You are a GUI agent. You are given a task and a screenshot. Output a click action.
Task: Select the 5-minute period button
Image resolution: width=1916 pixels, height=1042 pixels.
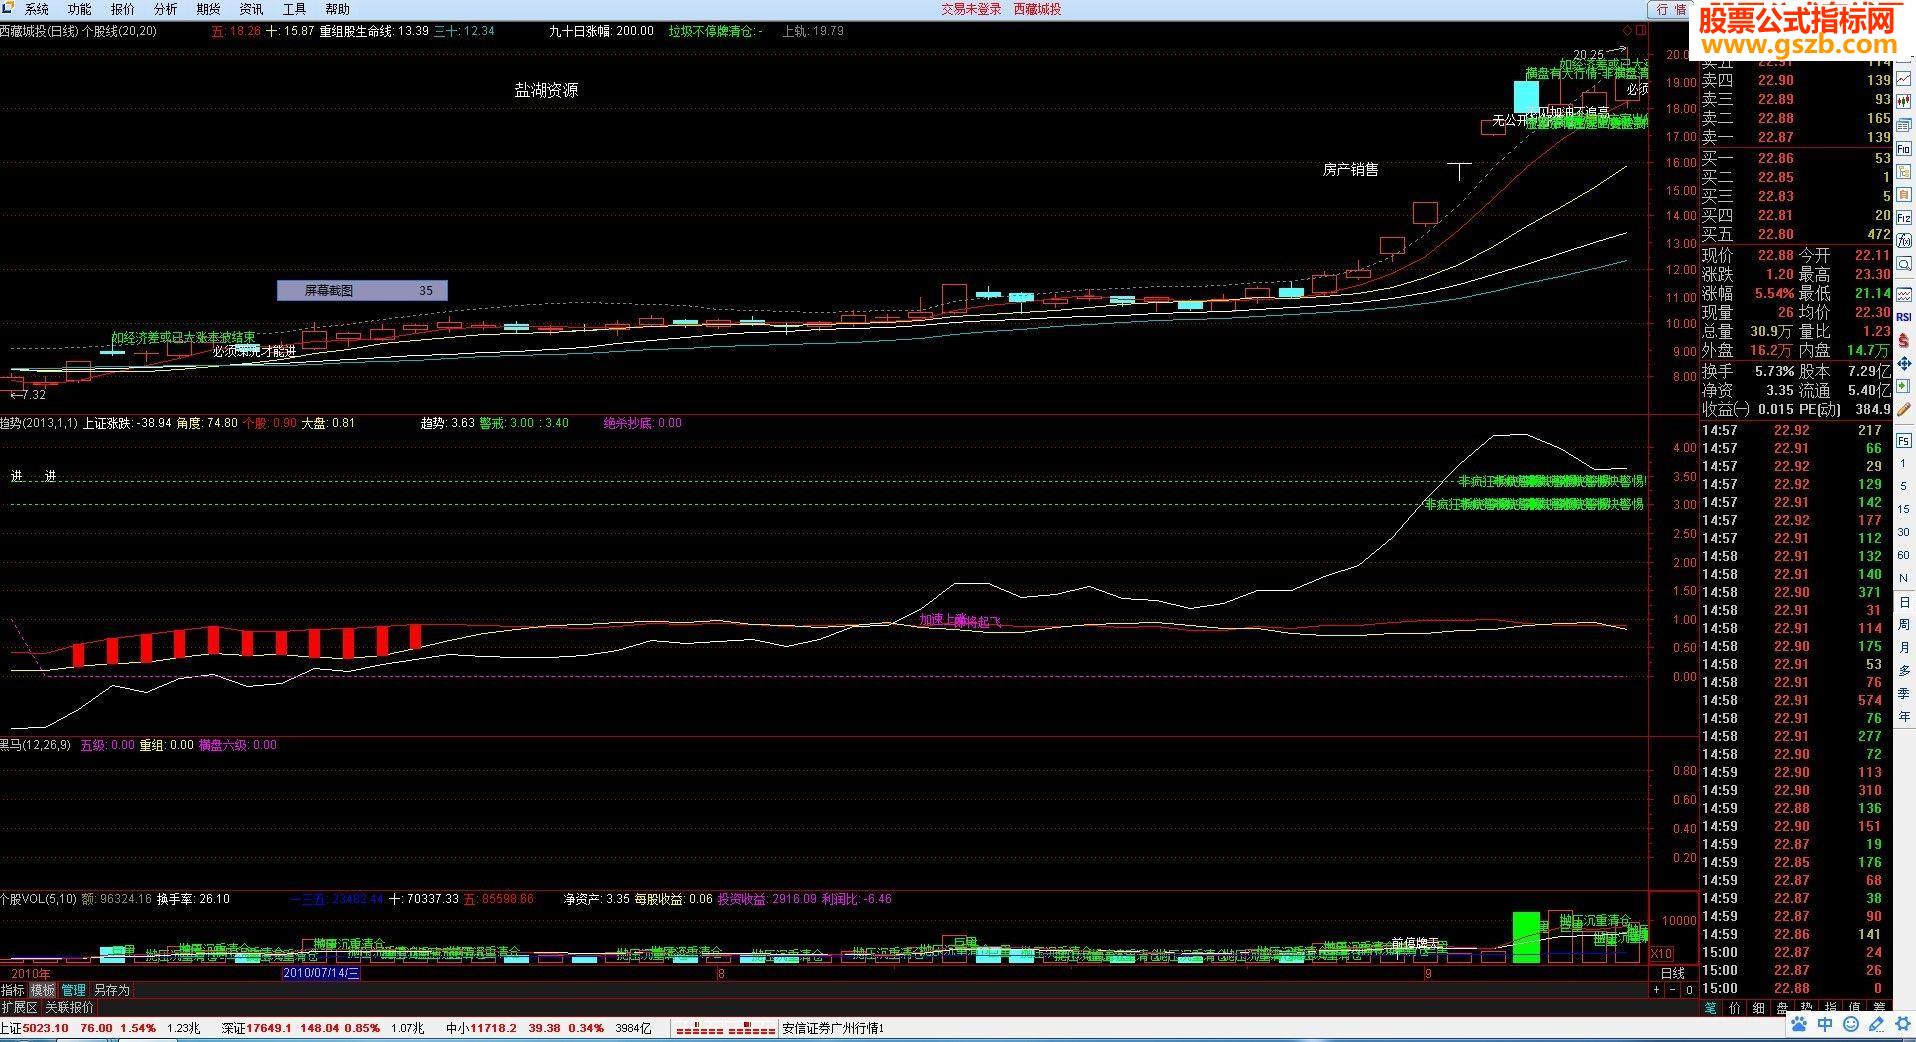(x=1904, y=488)
